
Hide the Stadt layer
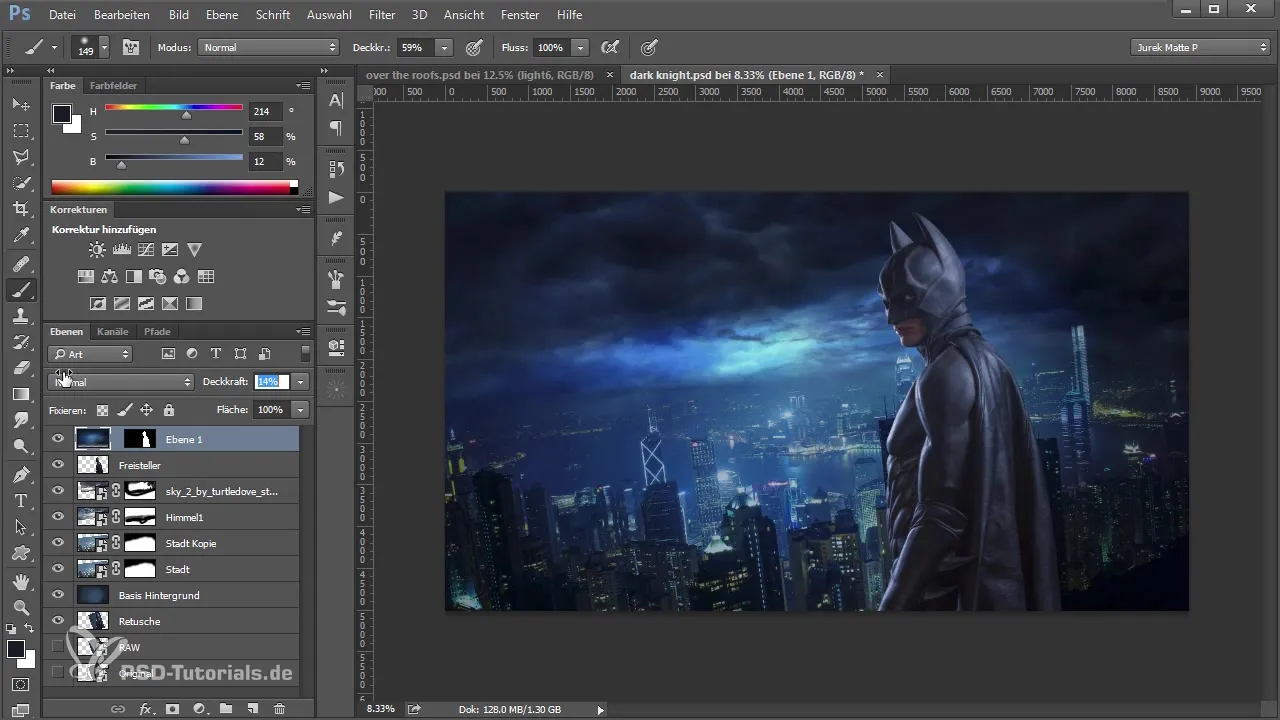(x=58, y=569)
